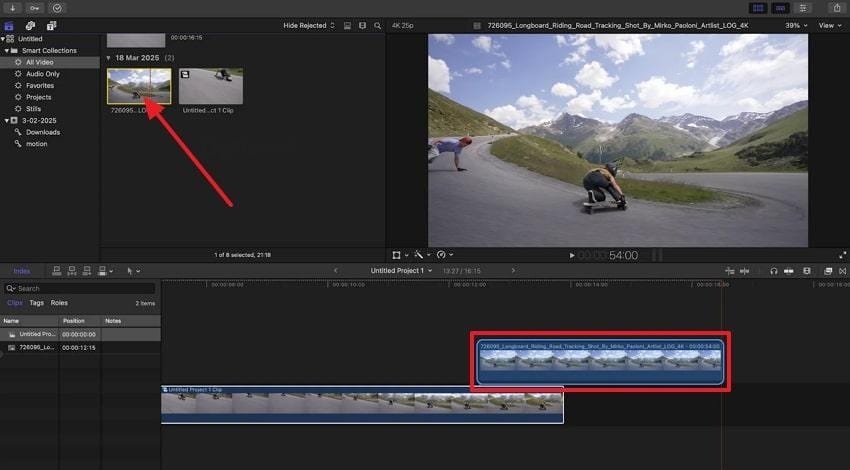Toggle video and audio skimming

(x=730, y=271)
